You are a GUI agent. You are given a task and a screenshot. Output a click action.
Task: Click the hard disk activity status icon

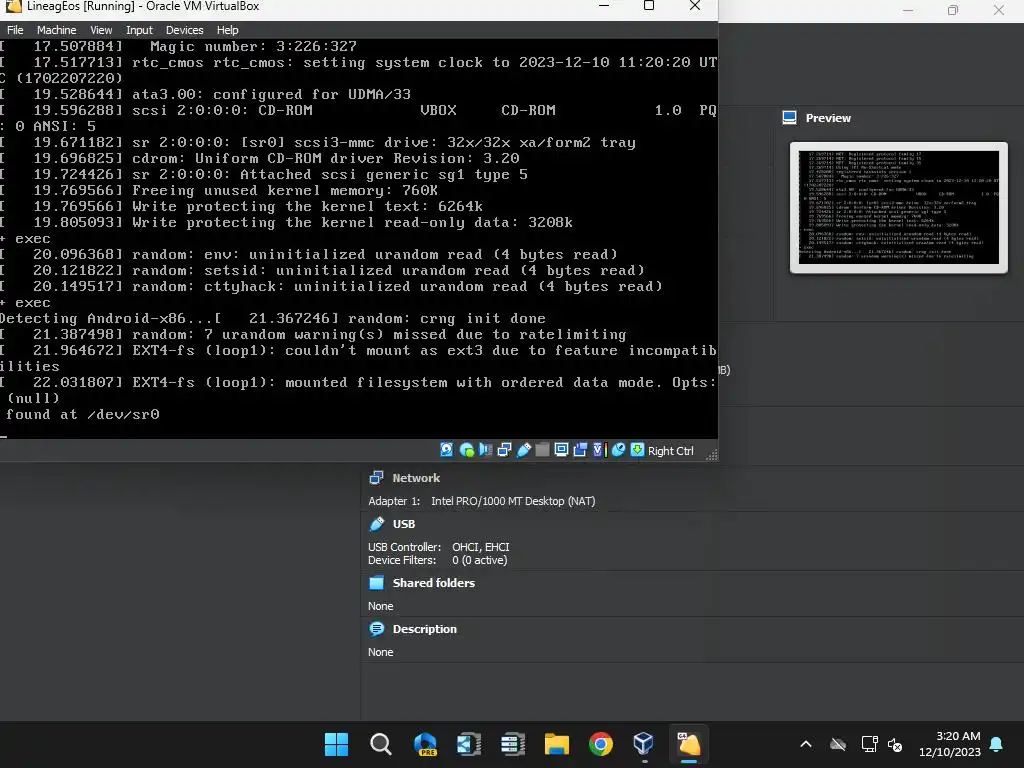447,449
